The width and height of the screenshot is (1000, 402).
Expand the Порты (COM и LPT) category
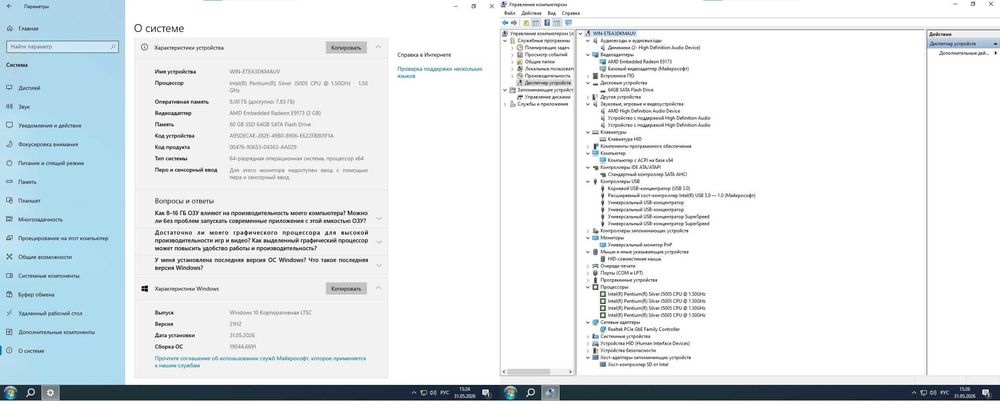588,273
